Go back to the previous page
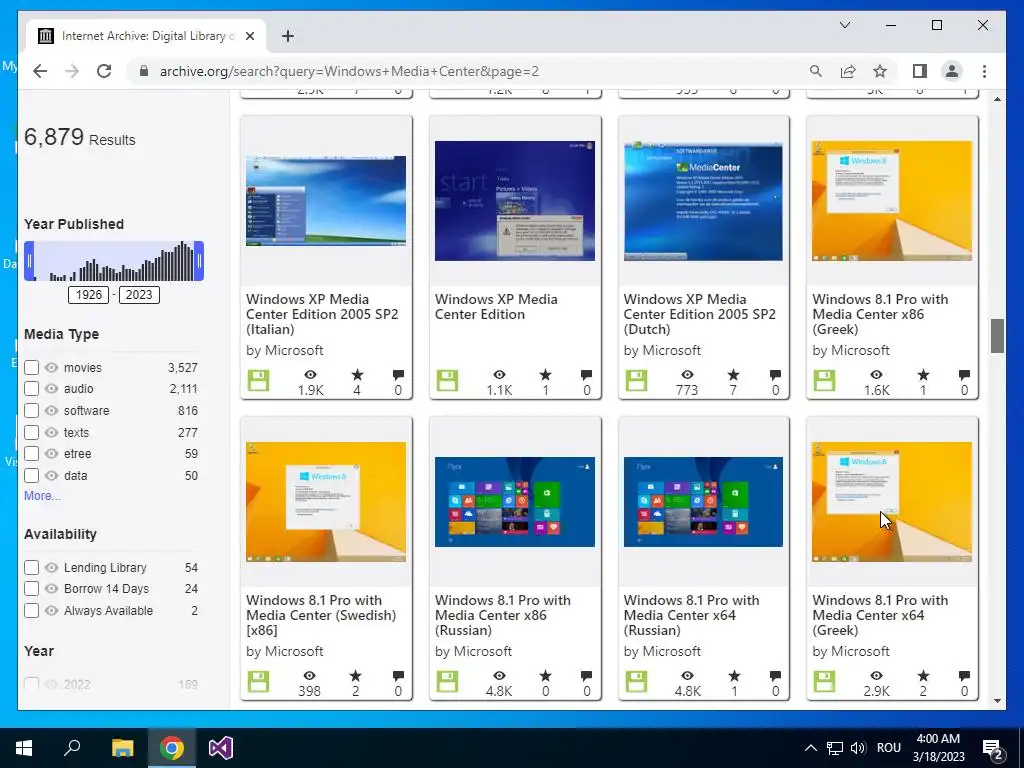 40,71
